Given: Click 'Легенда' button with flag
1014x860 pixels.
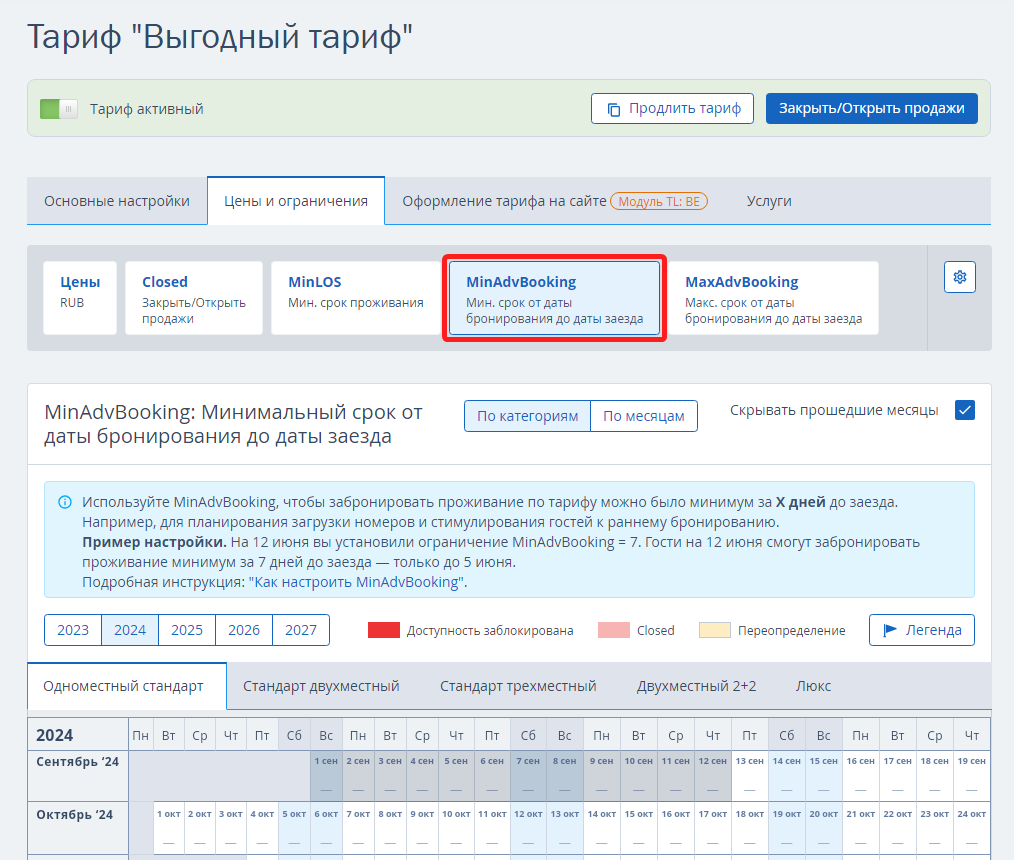Looking at the screenshot, I should (922, 630).
